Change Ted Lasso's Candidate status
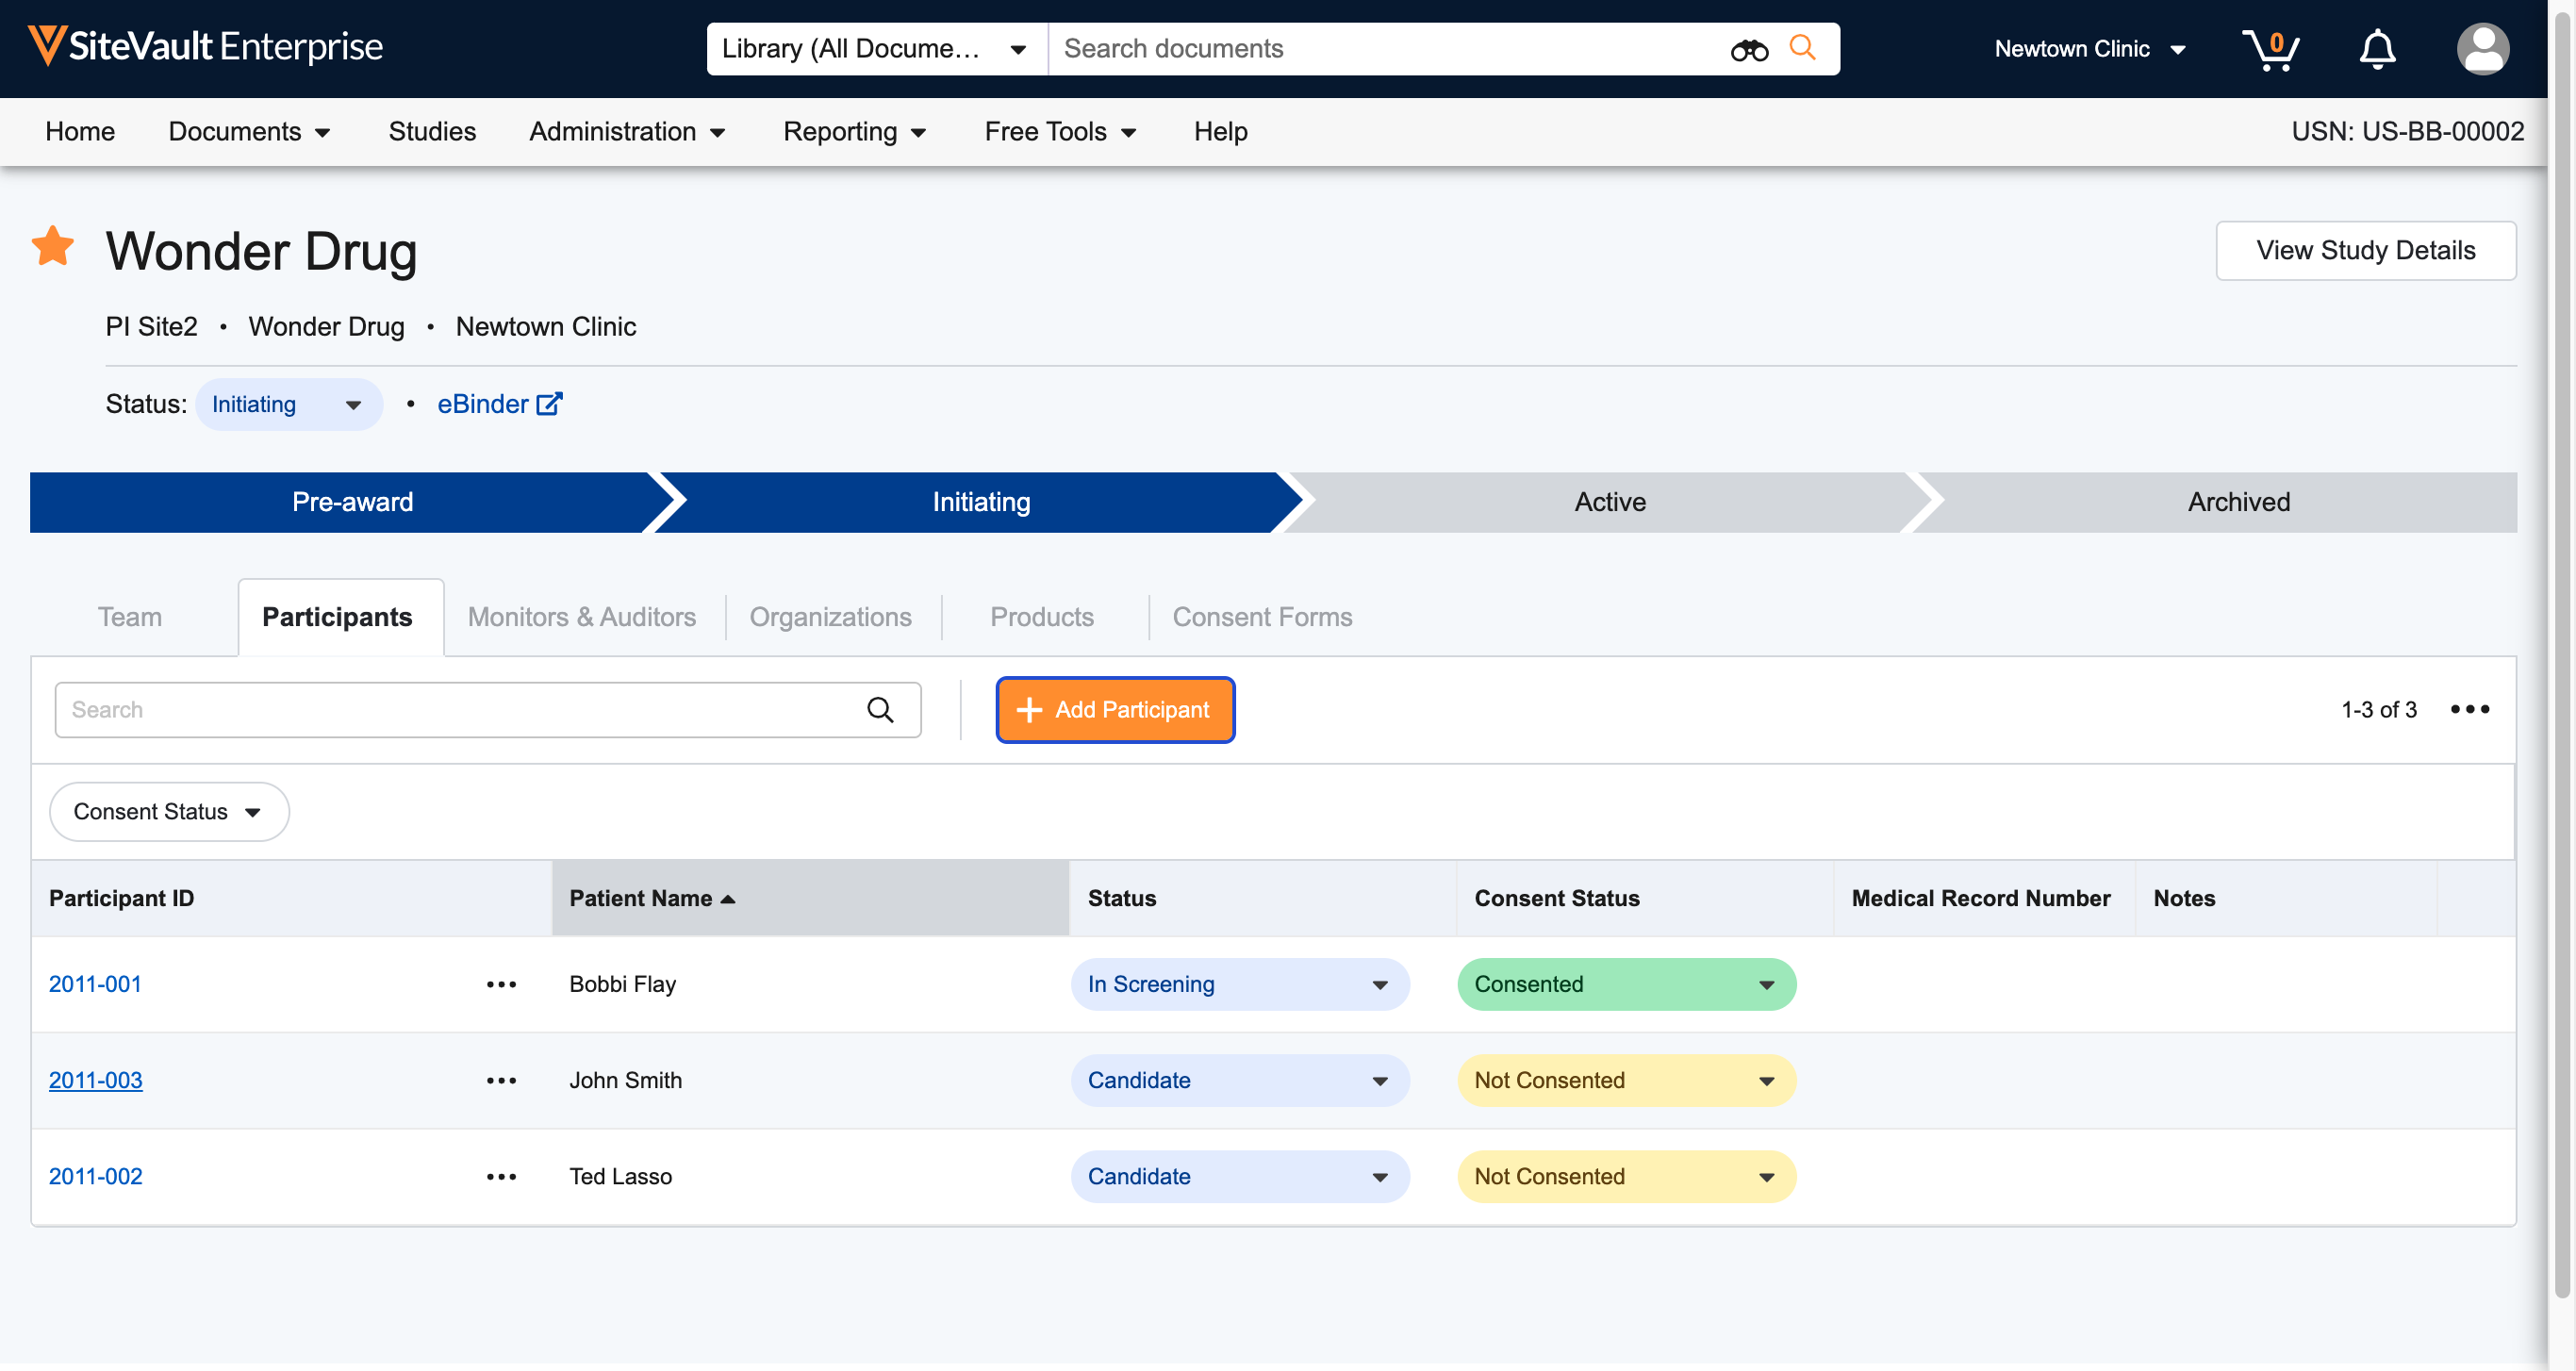 click(1240, 1177)
